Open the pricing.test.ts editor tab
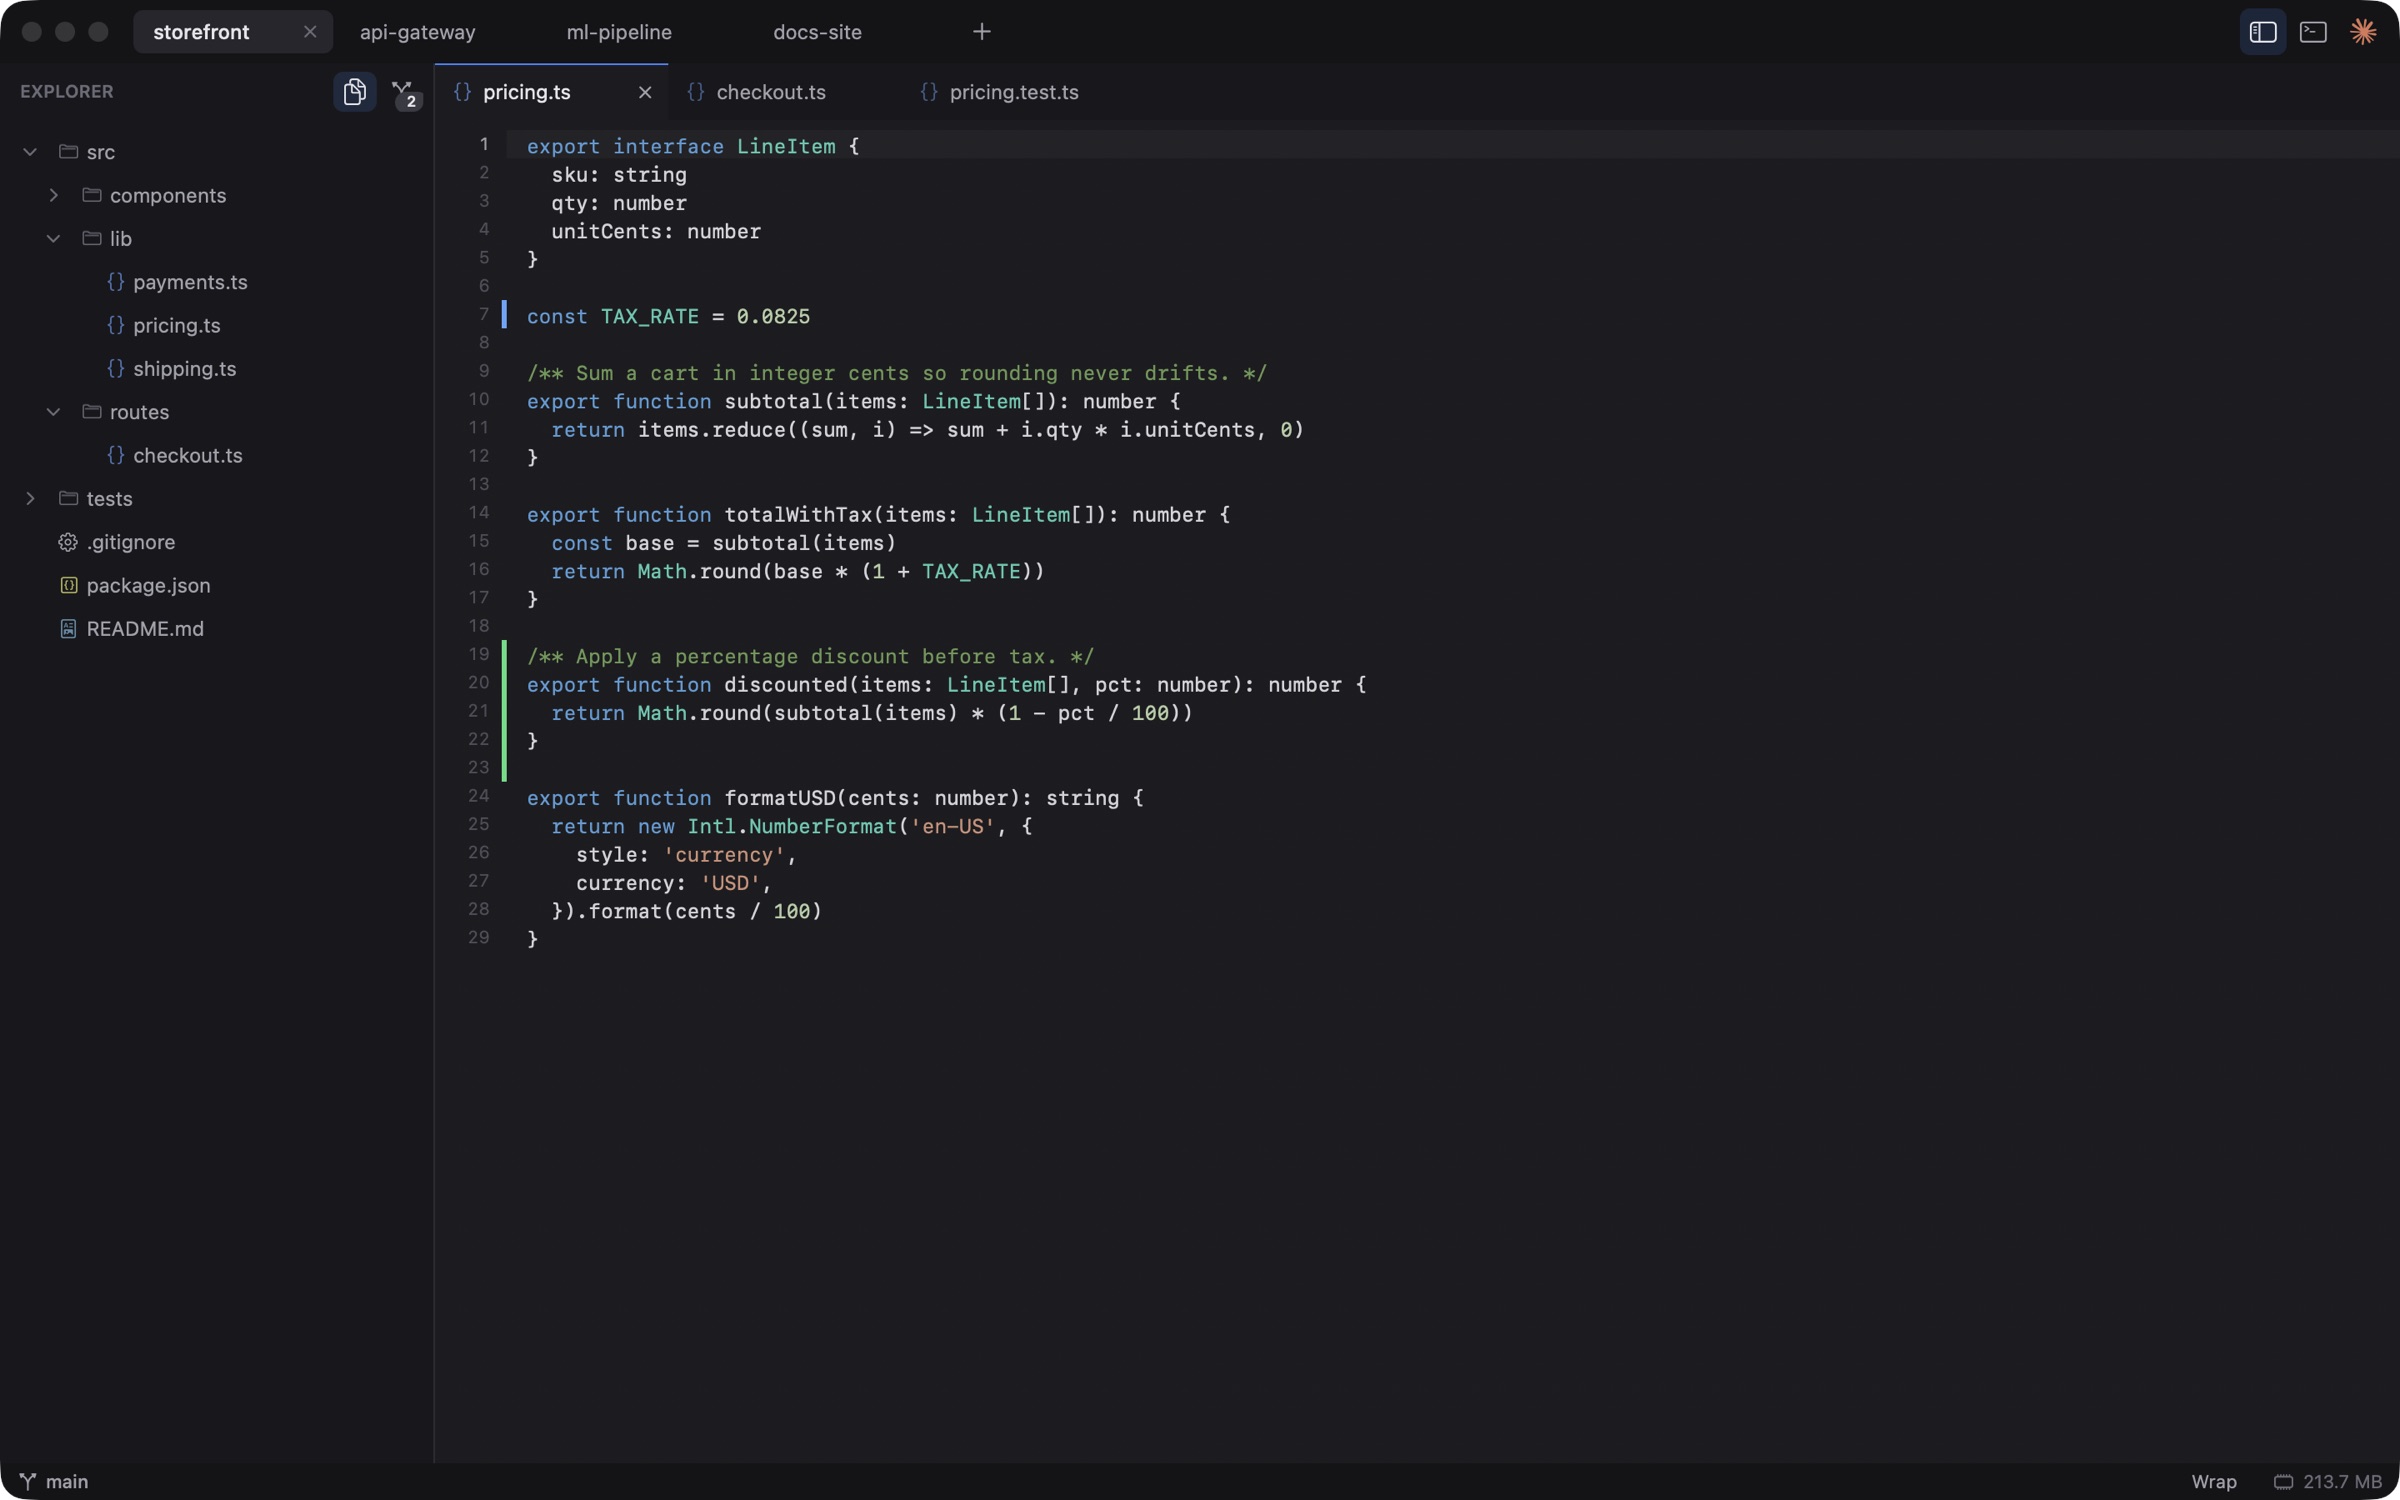 [x=1014, y=92]
